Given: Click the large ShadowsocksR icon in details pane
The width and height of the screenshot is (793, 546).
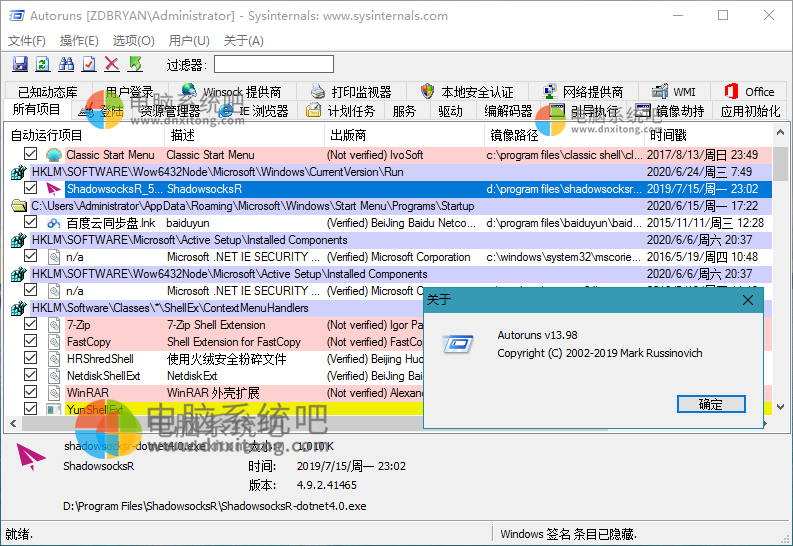Looking at the screenshot, I should 31,457.
